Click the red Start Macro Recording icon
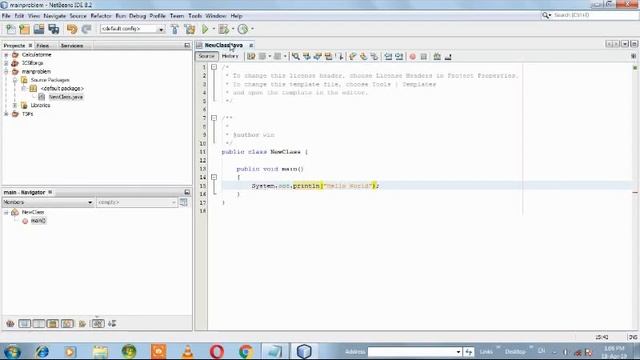 (x=413, y=56)
